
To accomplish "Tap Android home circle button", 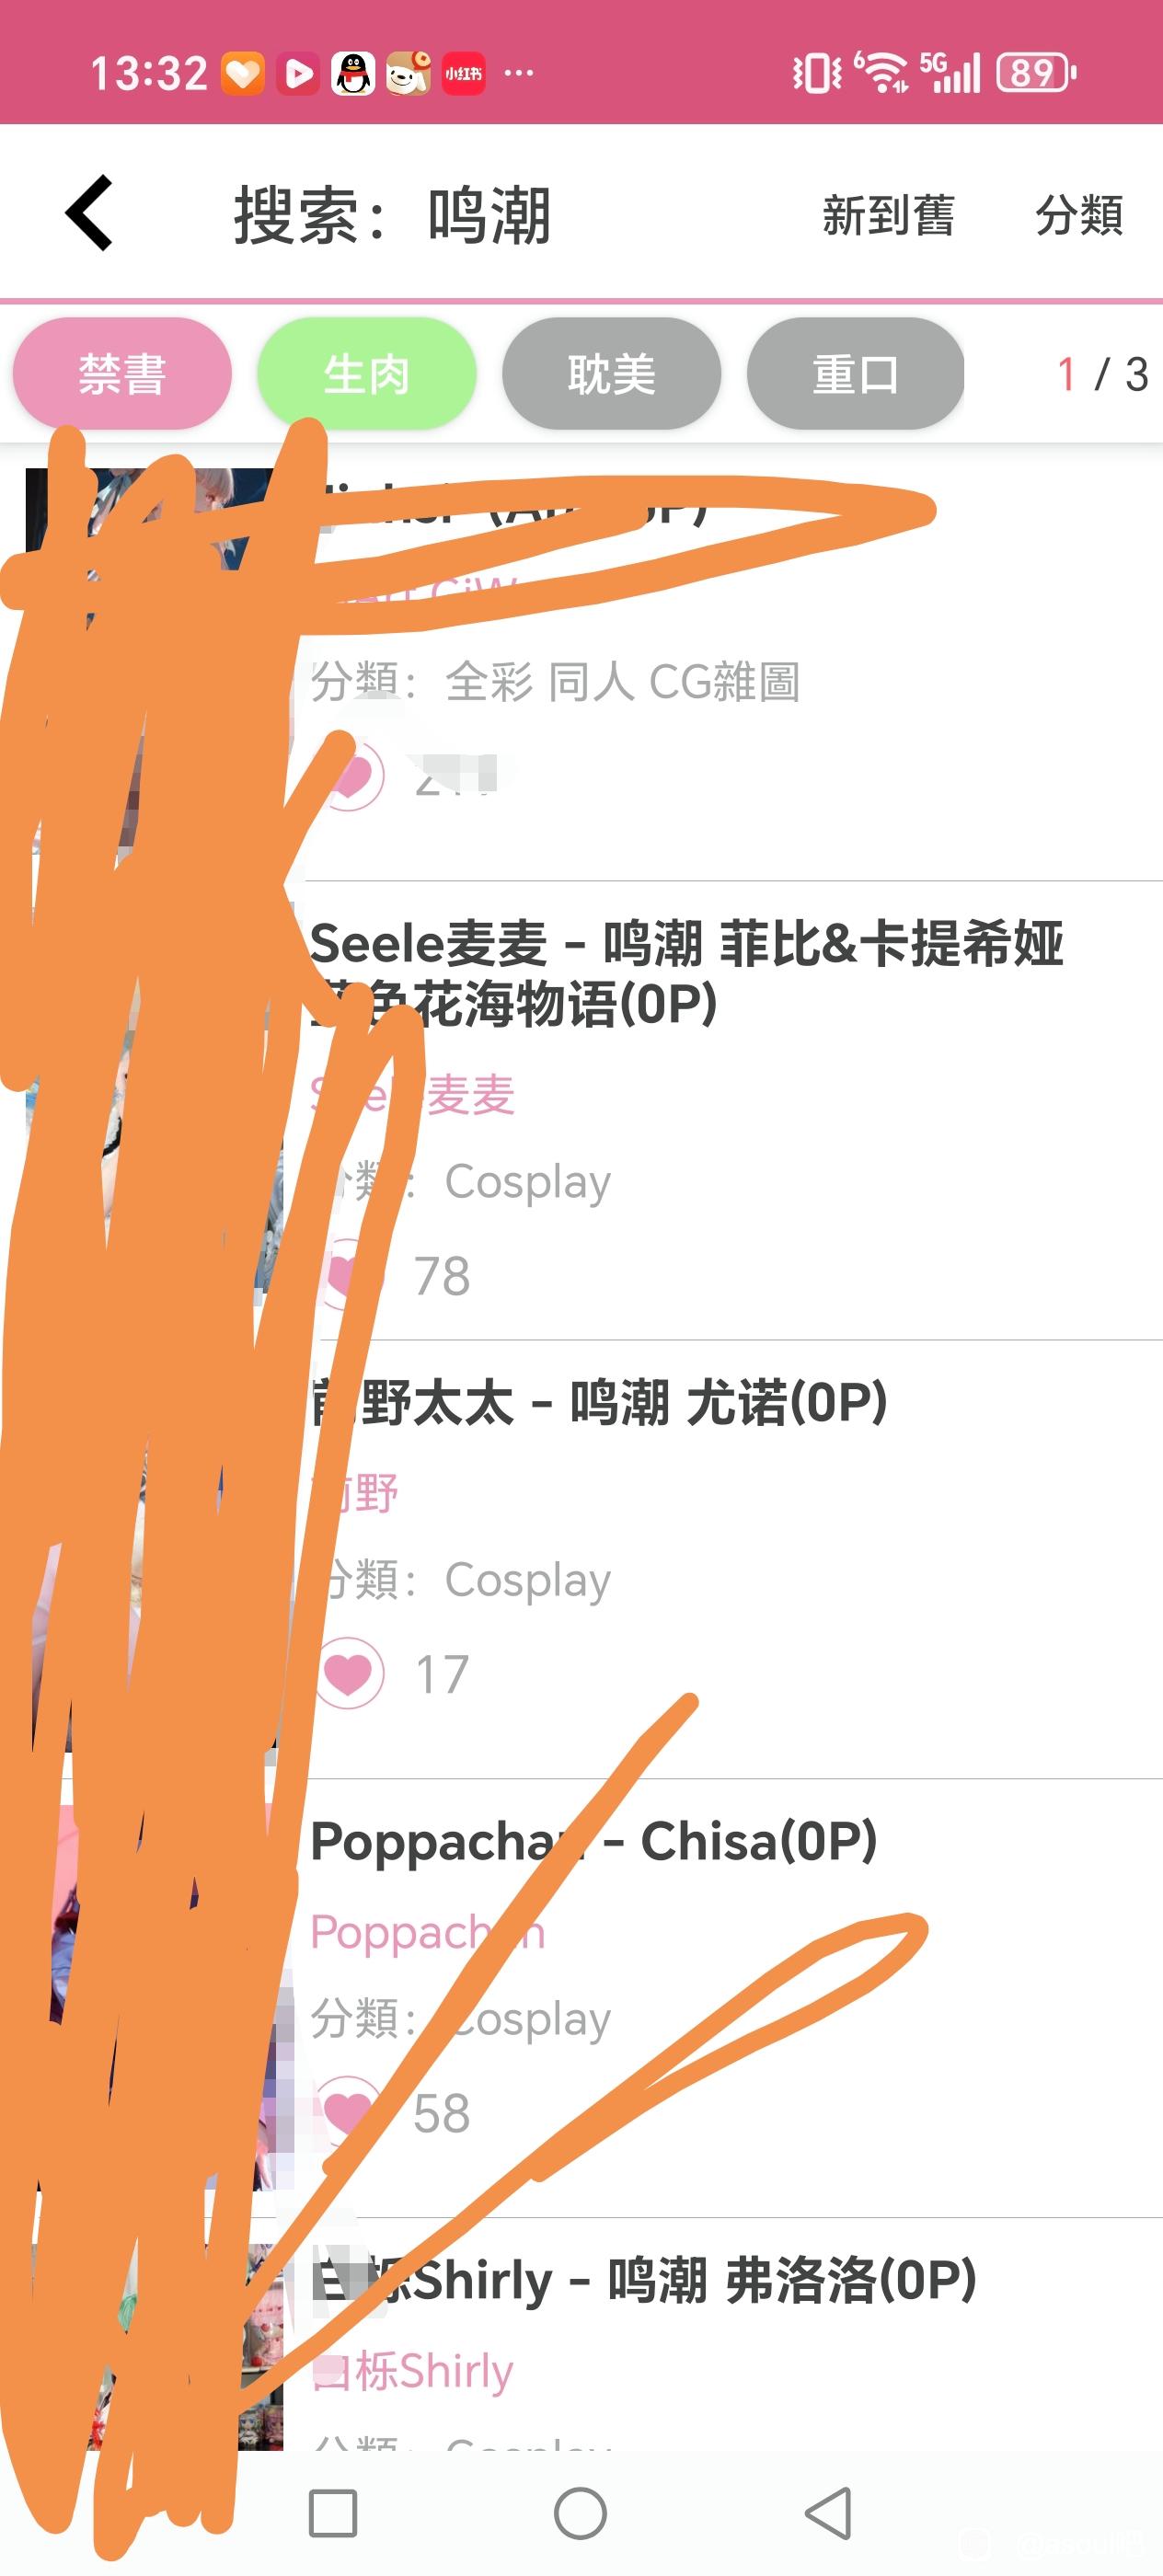I will pos(580,2513).
